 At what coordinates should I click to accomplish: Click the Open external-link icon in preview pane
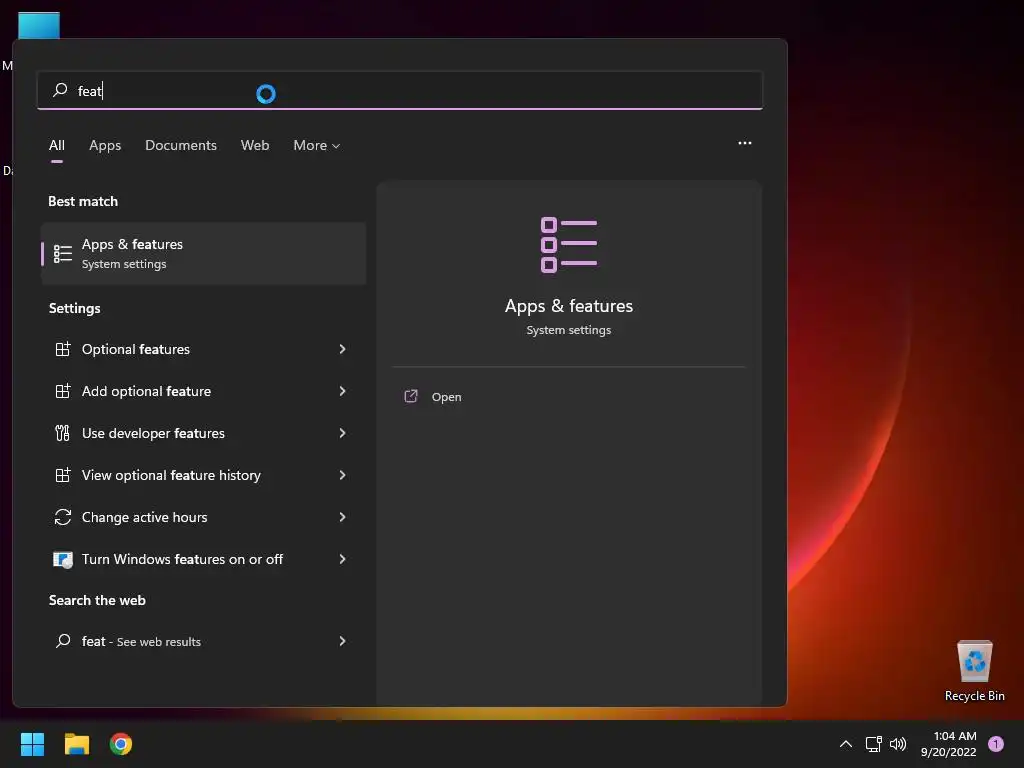click(411, 396)
